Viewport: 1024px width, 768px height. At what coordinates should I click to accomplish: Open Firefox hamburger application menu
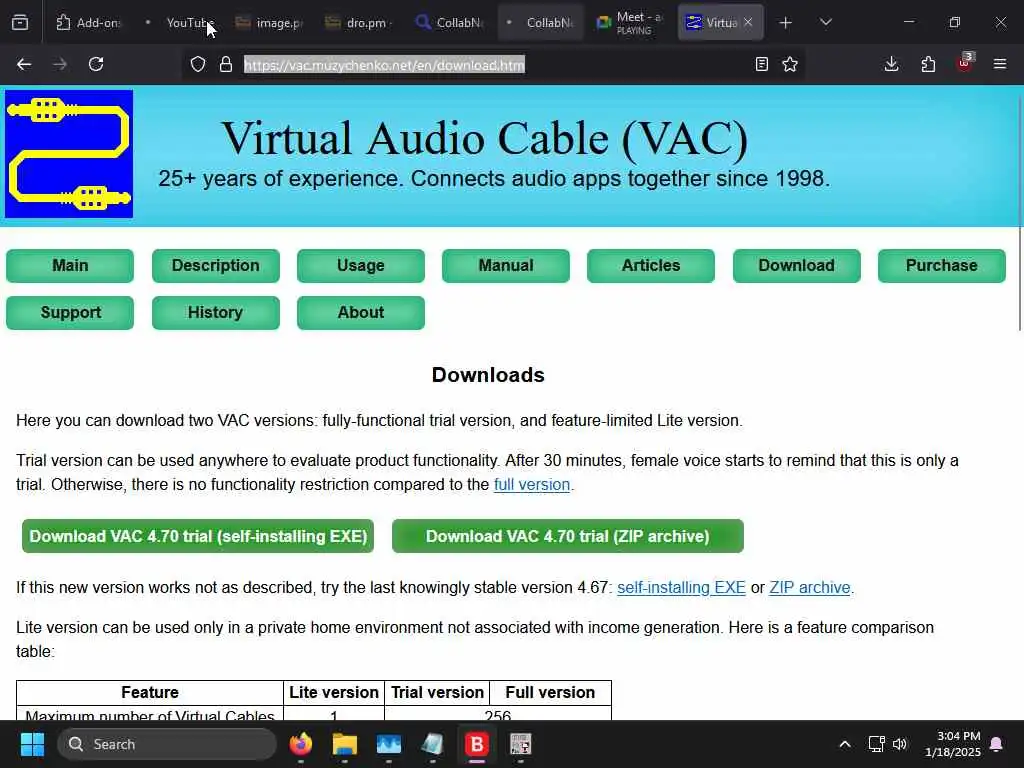click(x=1000, y=64)
